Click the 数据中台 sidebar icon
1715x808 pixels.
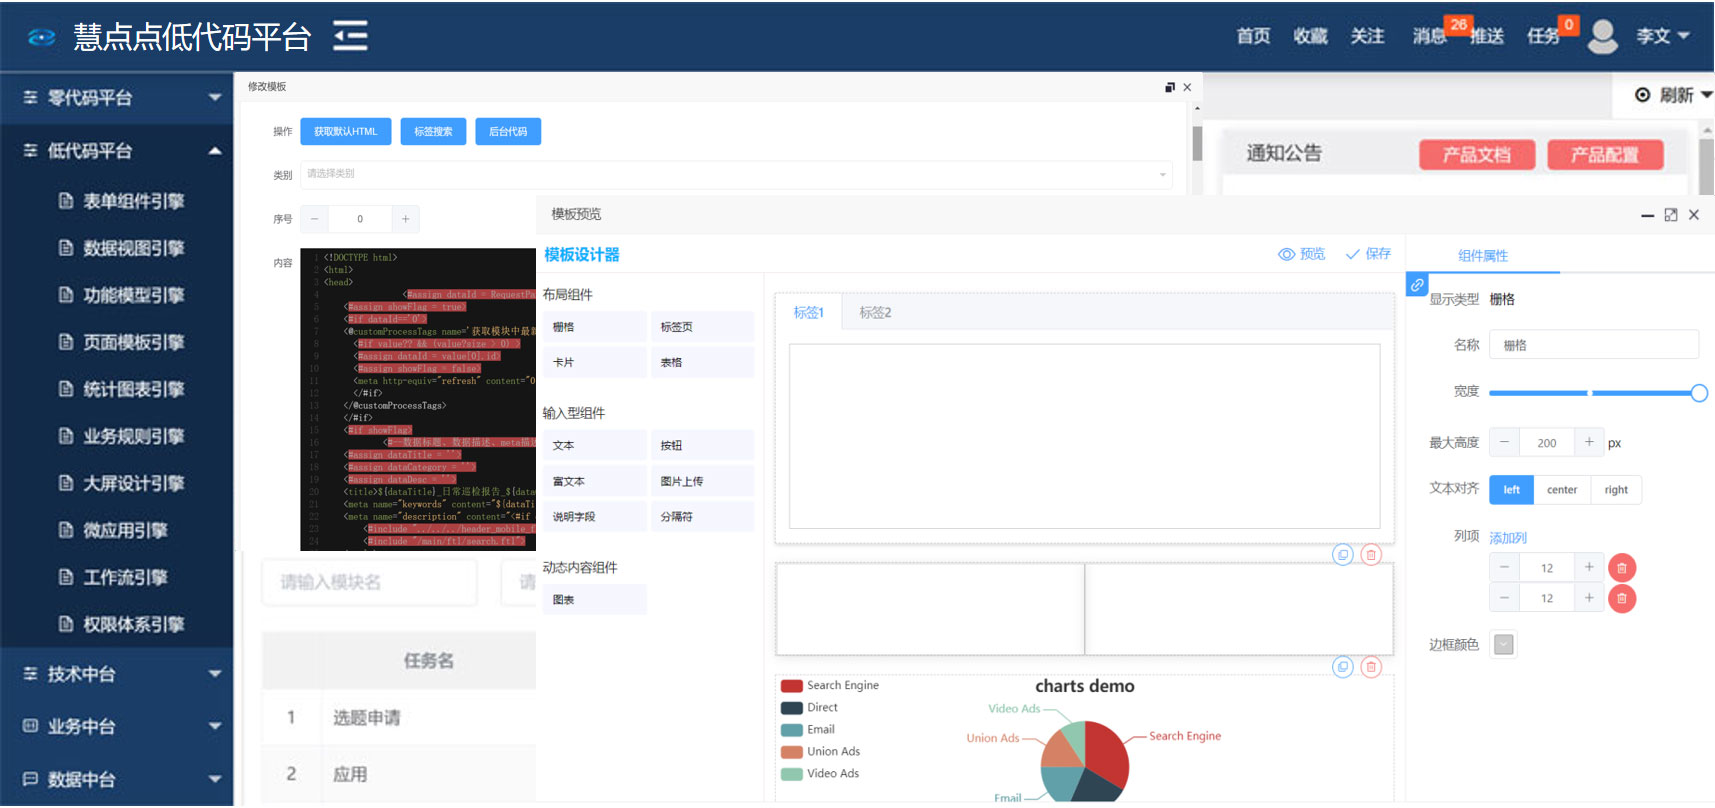click(30, 779)
